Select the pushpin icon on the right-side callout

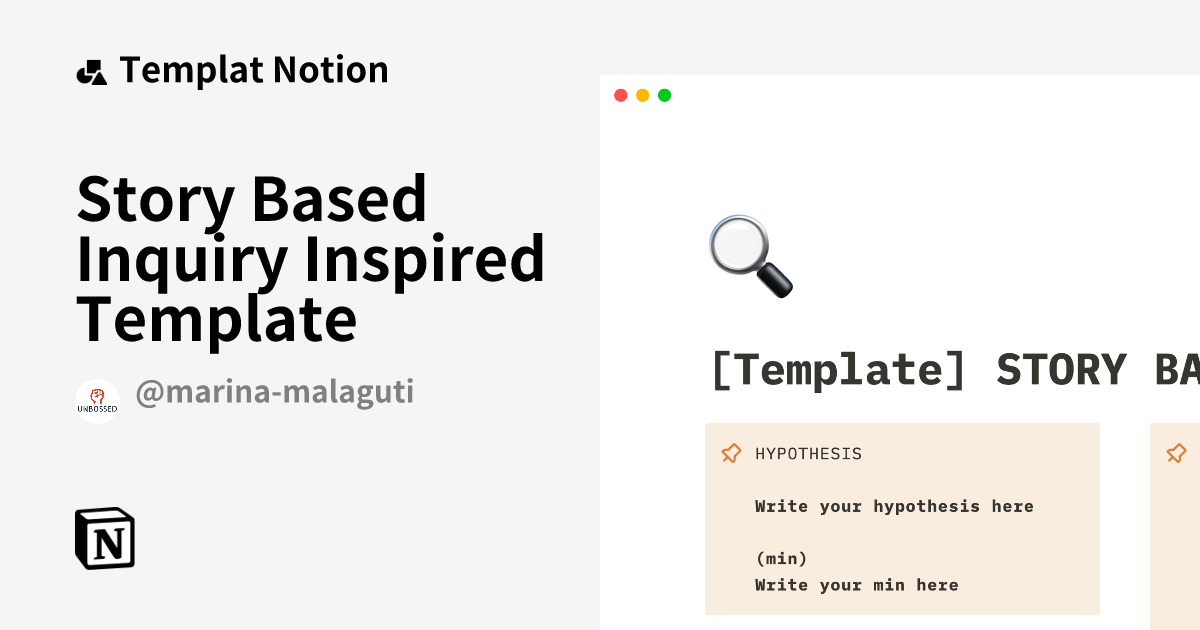1176,453
